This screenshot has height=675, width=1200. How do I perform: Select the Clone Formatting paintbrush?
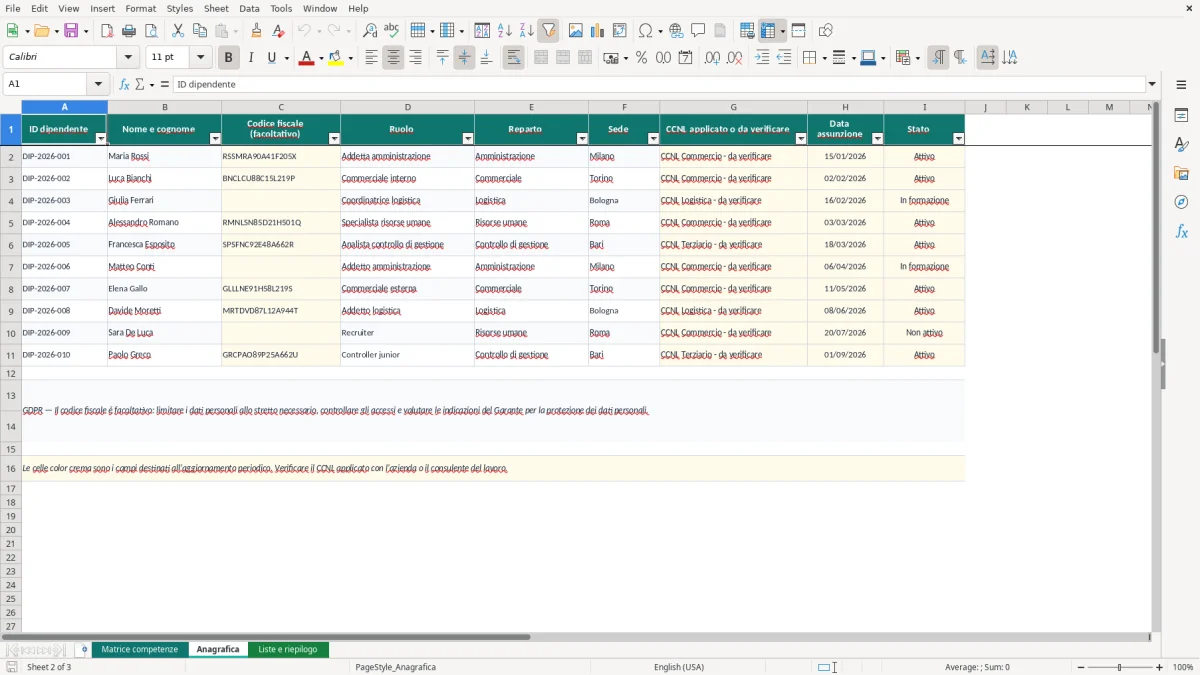pos(257,31)
